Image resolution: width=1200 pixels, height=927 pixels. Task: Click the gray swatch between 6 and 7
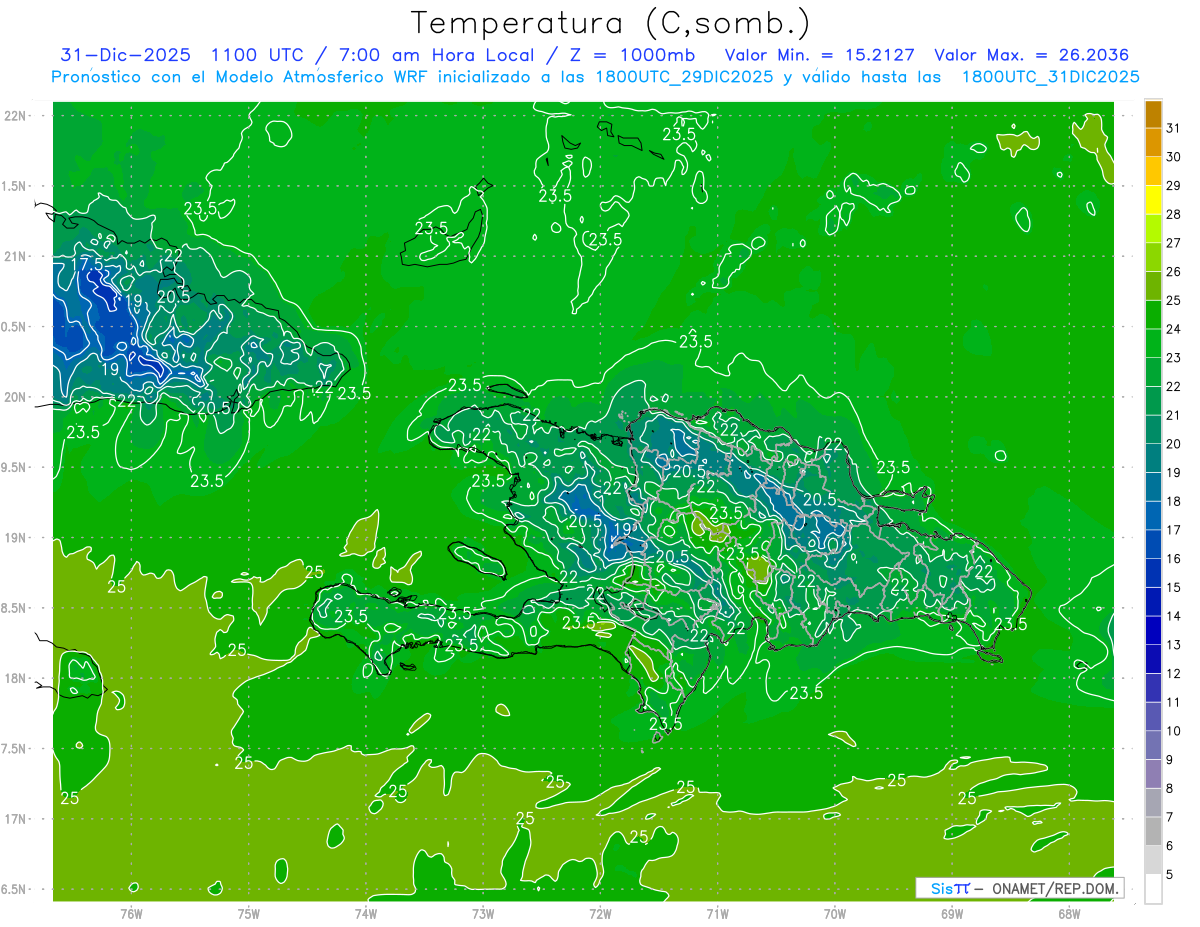tap(1153, 832)
